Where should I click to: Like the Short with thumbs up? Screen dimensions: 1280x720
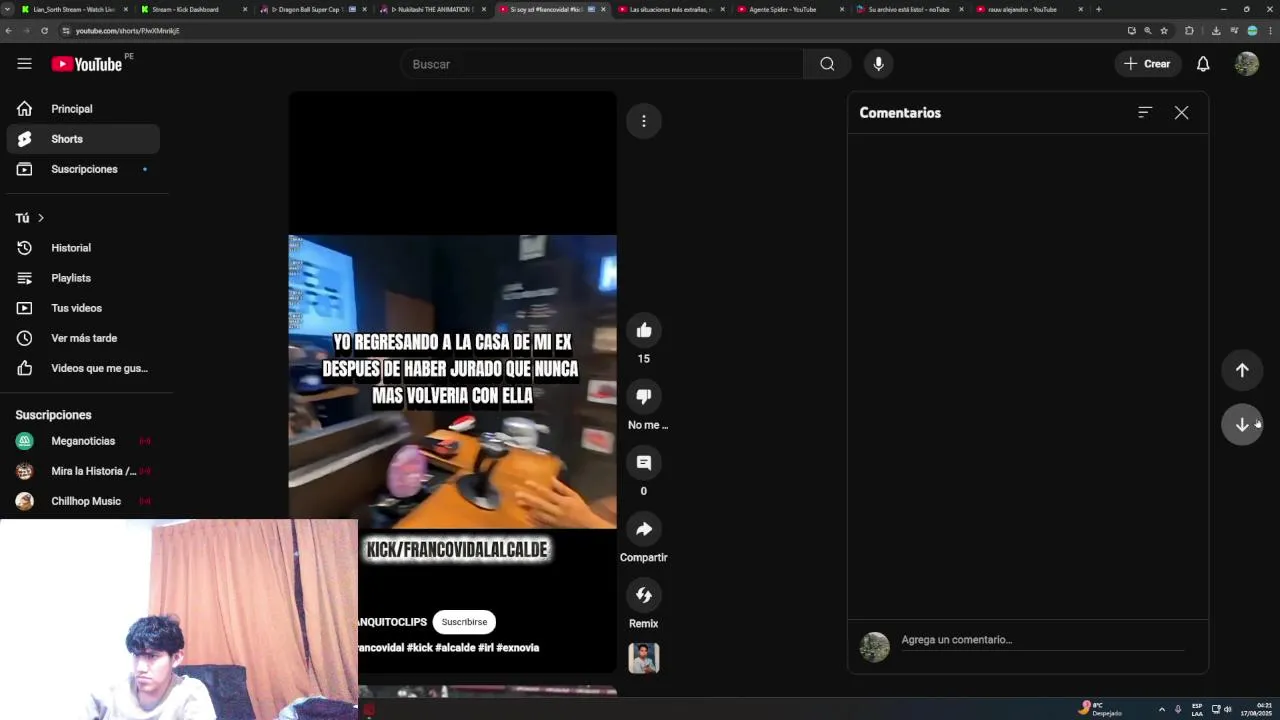(644, 330)
